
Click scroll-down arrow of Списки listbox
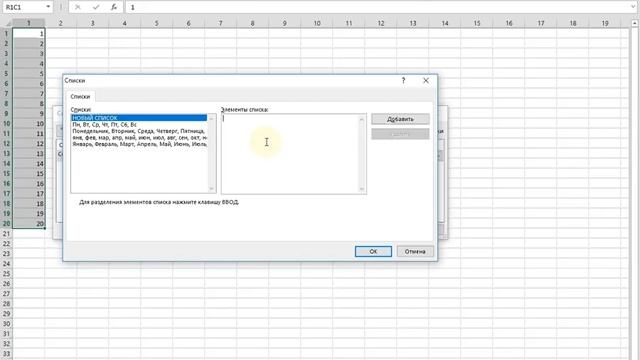tap(211, 189)
